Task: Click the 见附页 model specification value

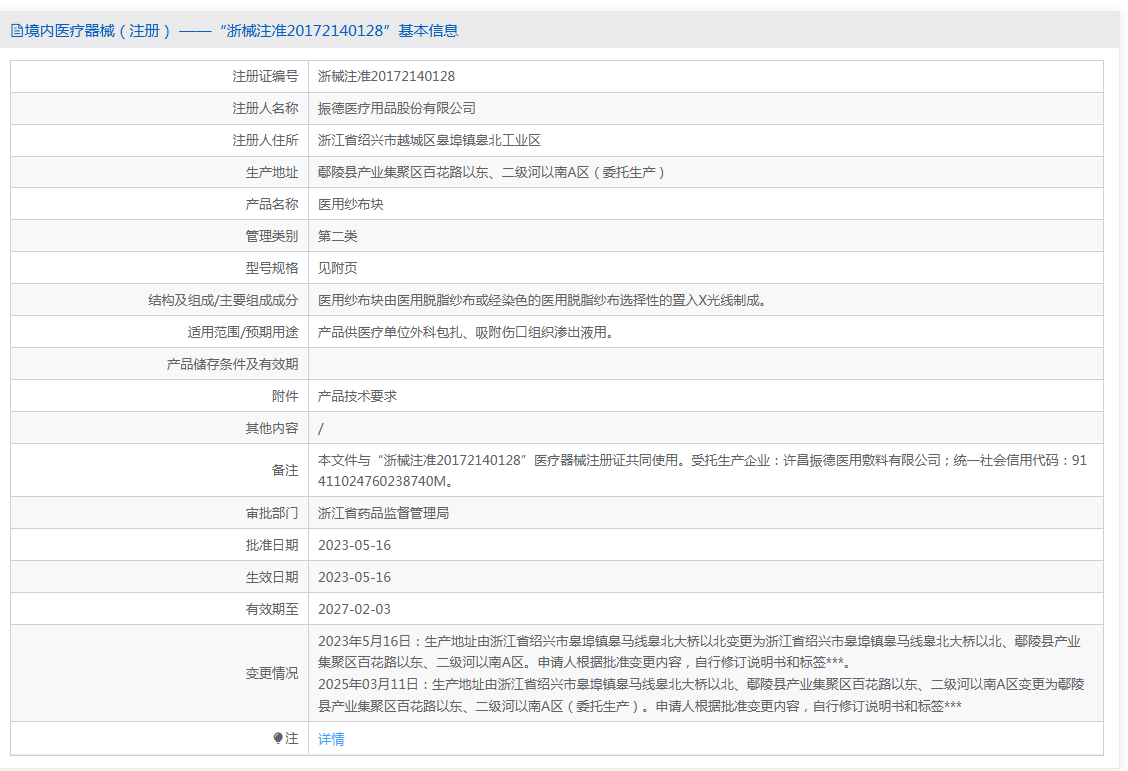Action: (337, 268)
